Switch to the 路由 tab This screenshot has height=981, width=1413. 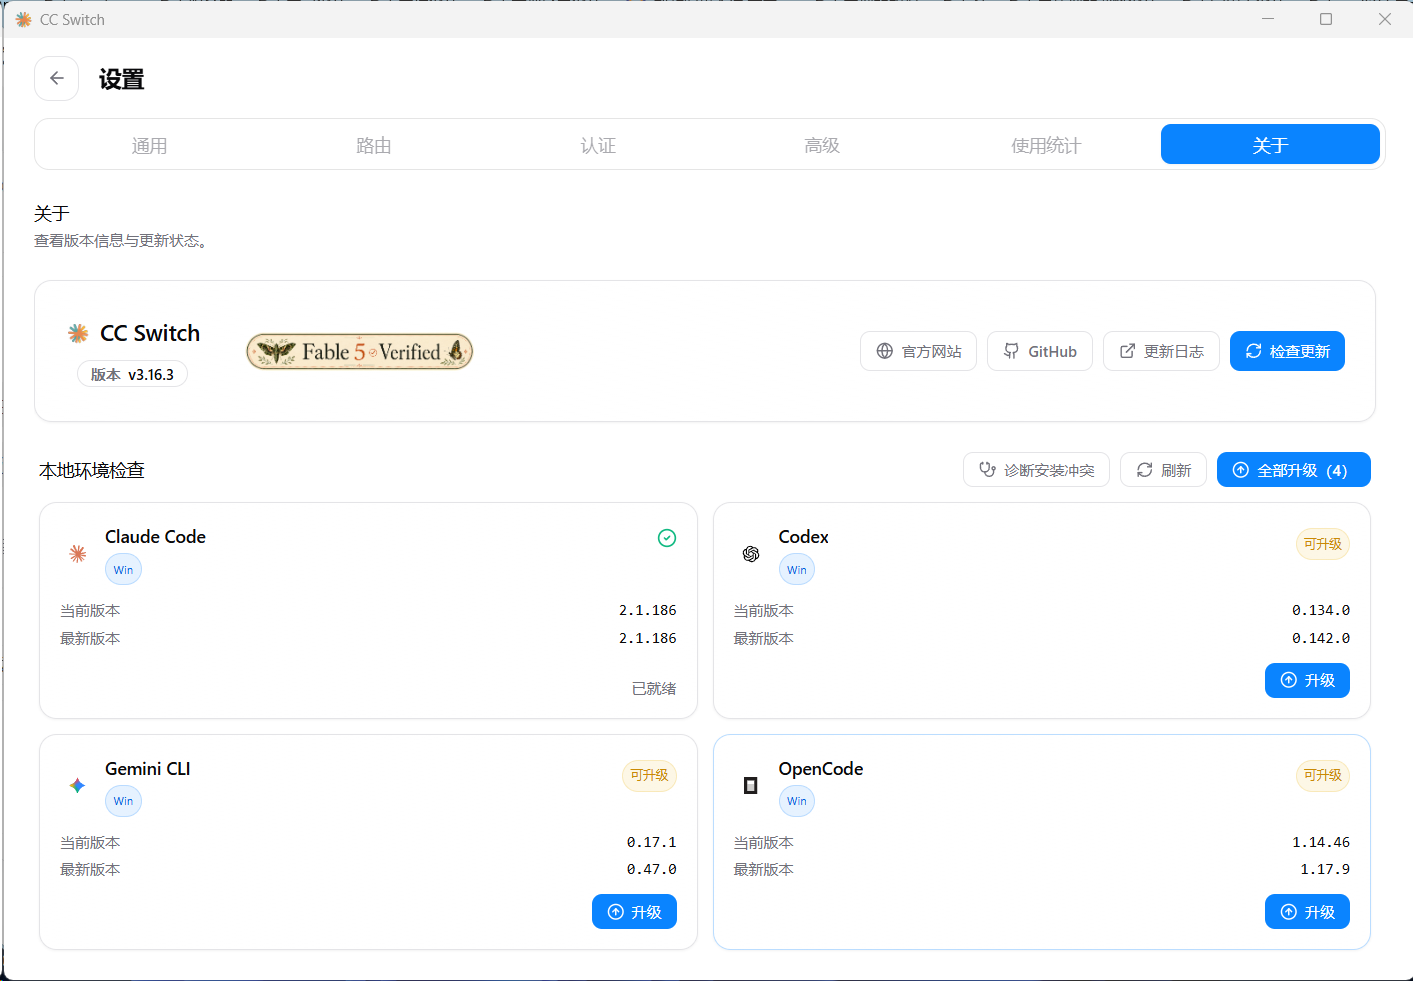coord(373,145)
